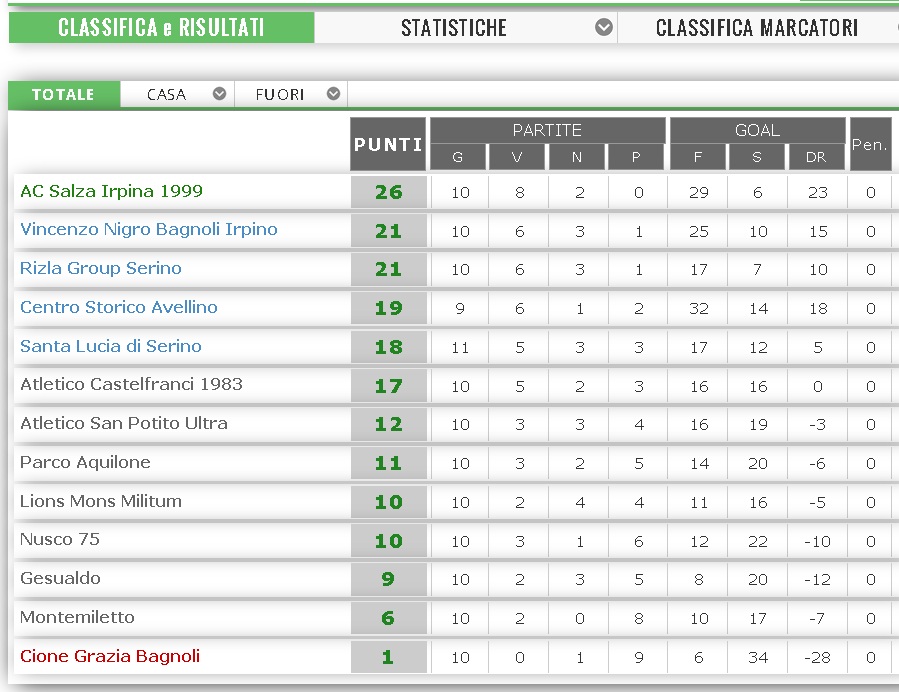Screen dimensions: 899x692
Task: Expand the STATISTICHE dropdown arrow
Action: point(604,27)
